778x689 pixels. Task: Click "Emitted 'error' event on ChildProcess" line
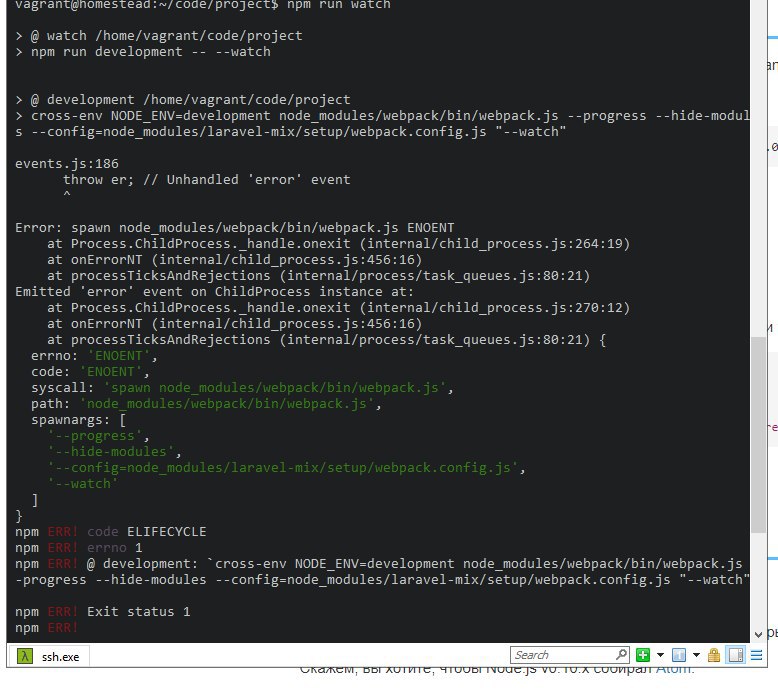[x=214, y=292]
